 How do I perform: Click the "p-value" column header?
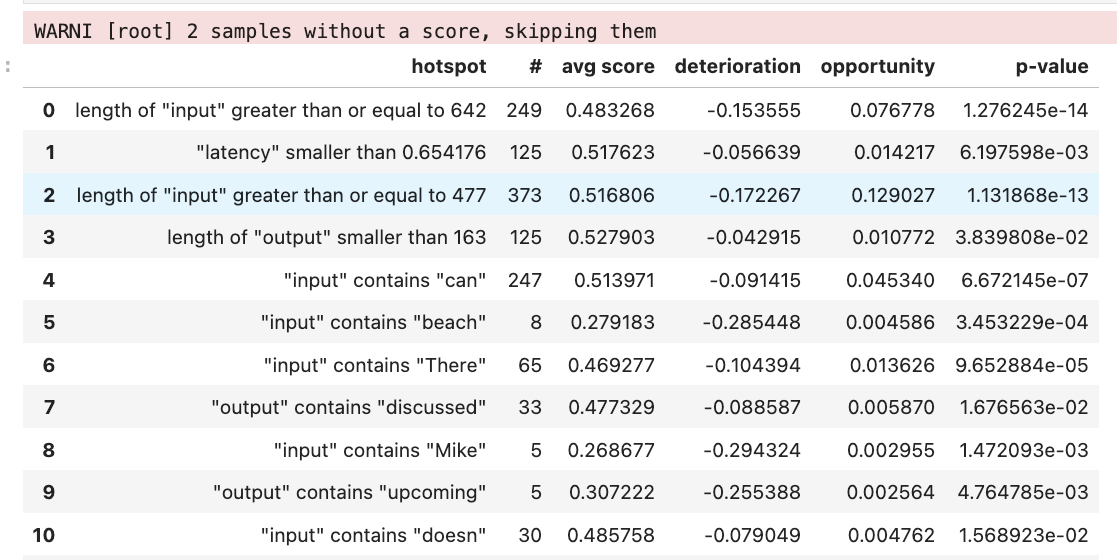[x=1051, y=67]
